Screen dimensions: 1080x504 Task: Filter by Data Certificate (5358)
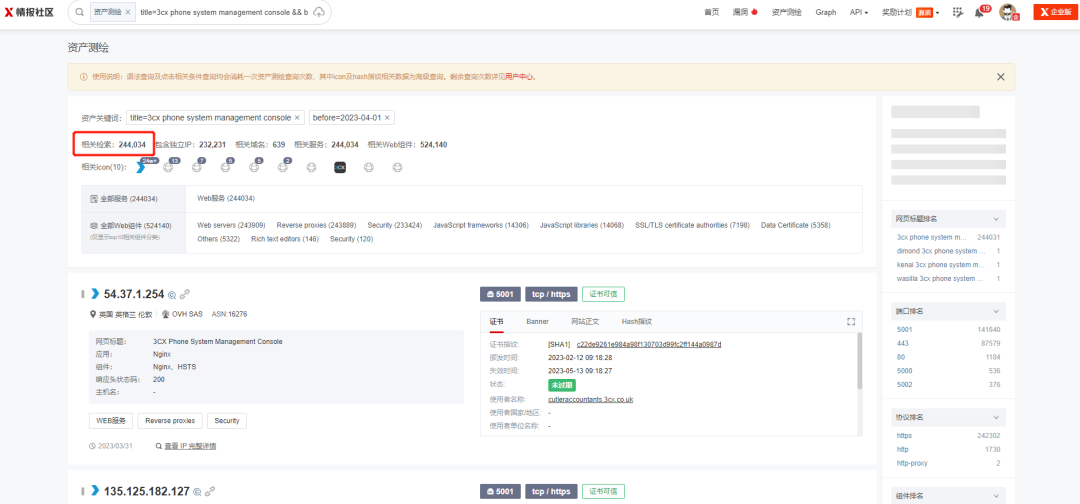pyautogui.click(x=796, y=225)
